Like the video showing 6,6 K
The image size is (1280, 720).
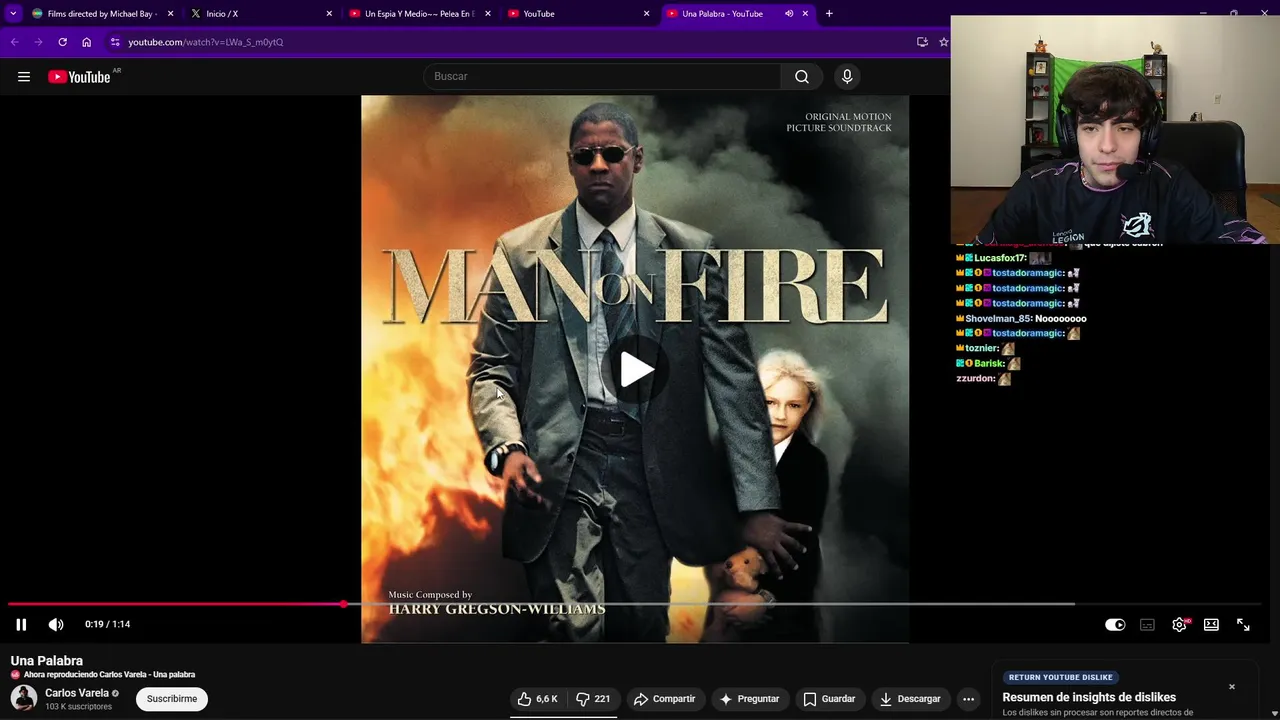pyautogui.click(x=538, y=699)
